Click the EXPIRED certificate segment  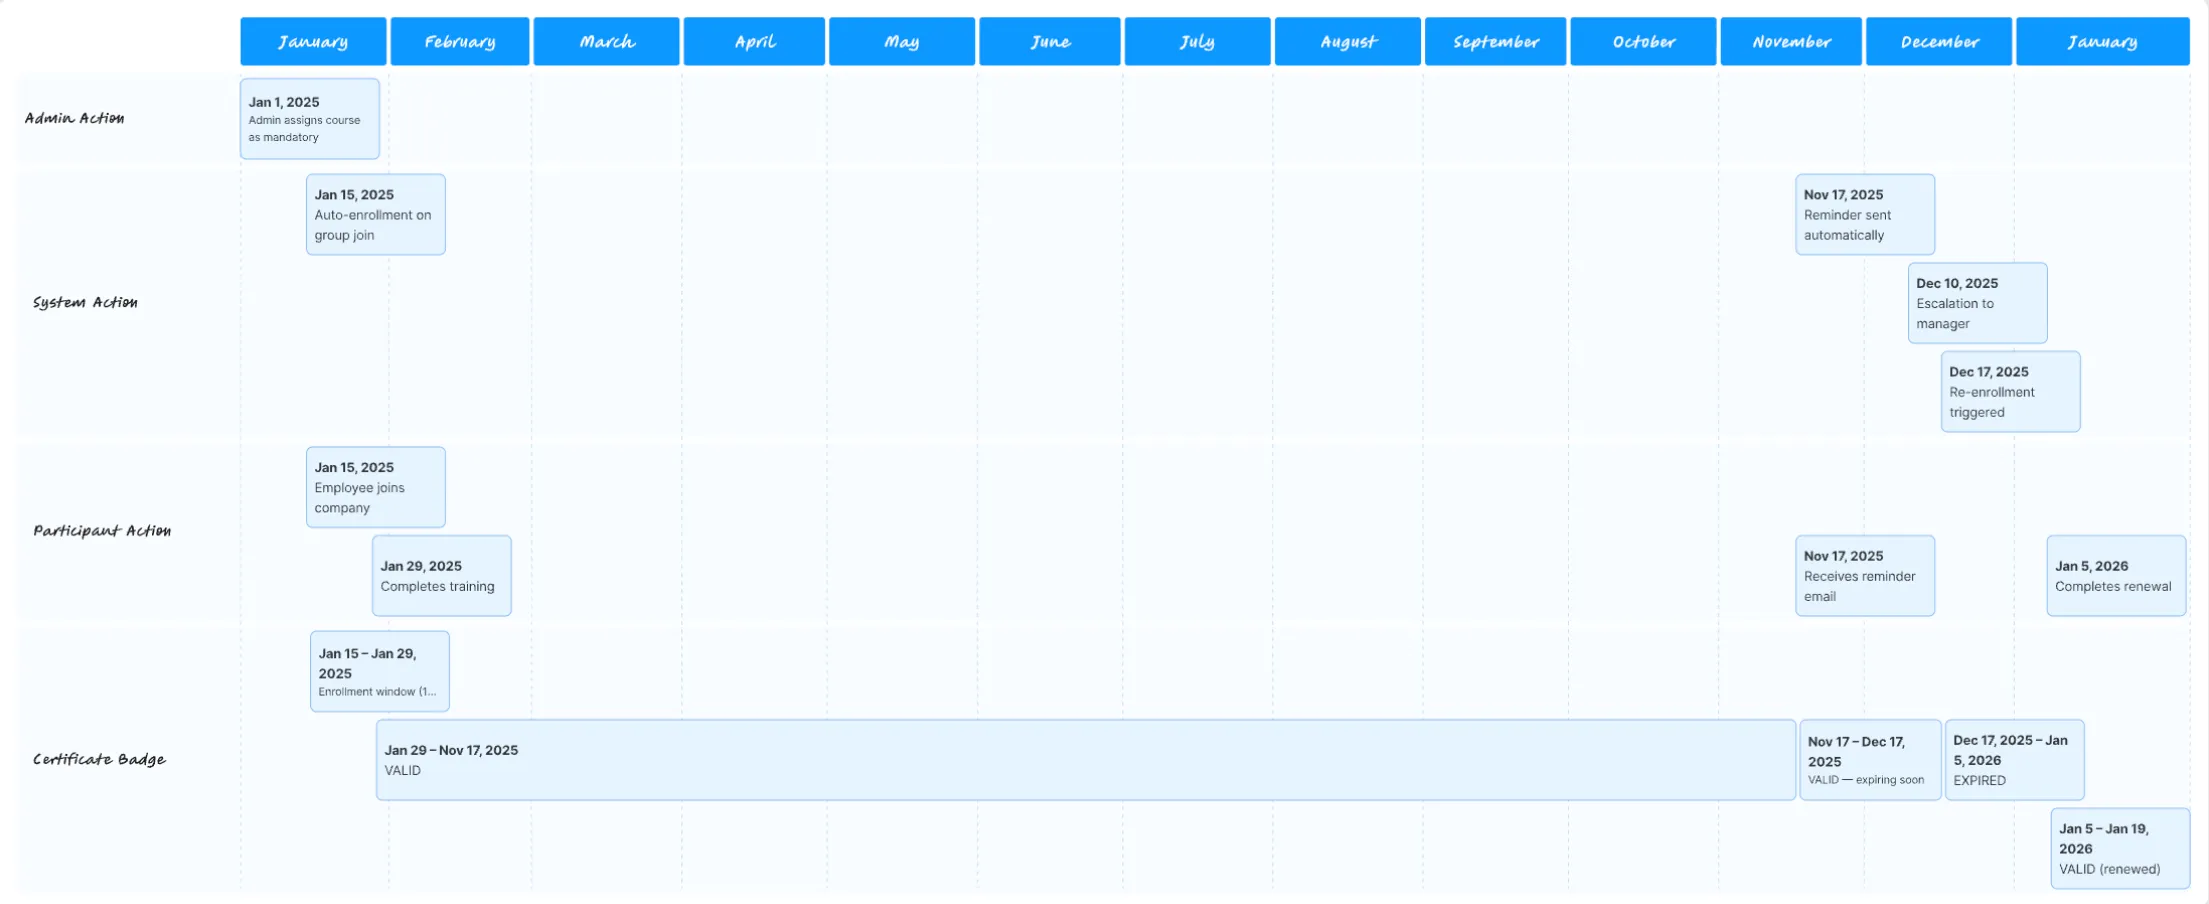click(x=2014, y=759)
